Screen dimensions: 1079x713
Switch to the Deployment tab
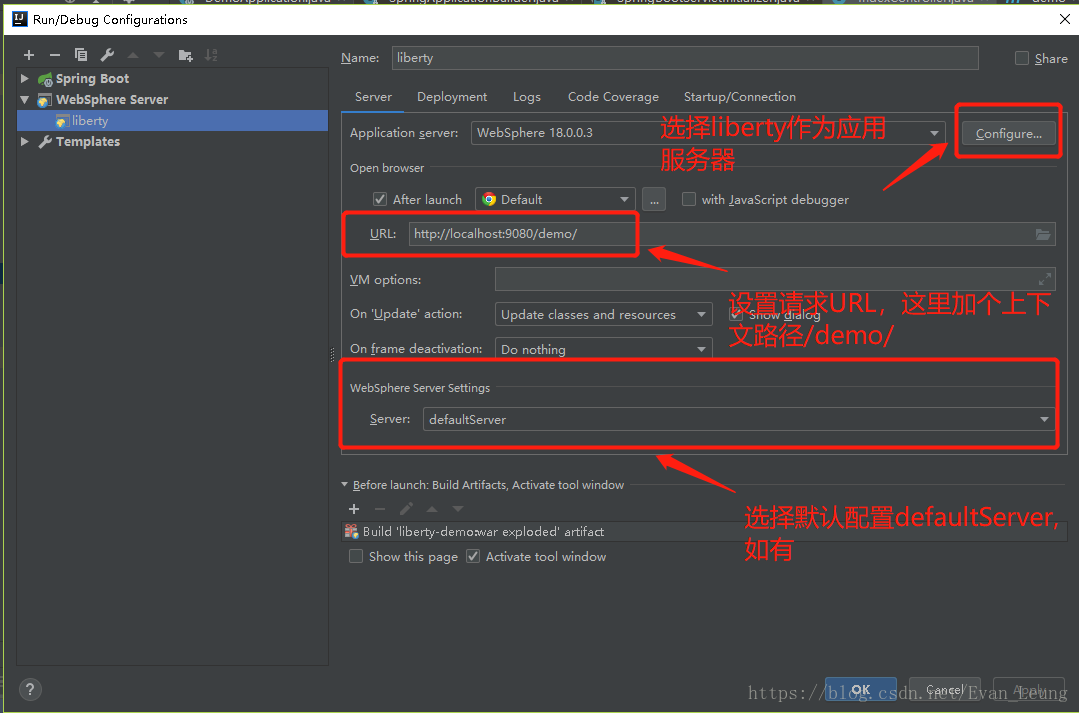click(x=451, y=97)
